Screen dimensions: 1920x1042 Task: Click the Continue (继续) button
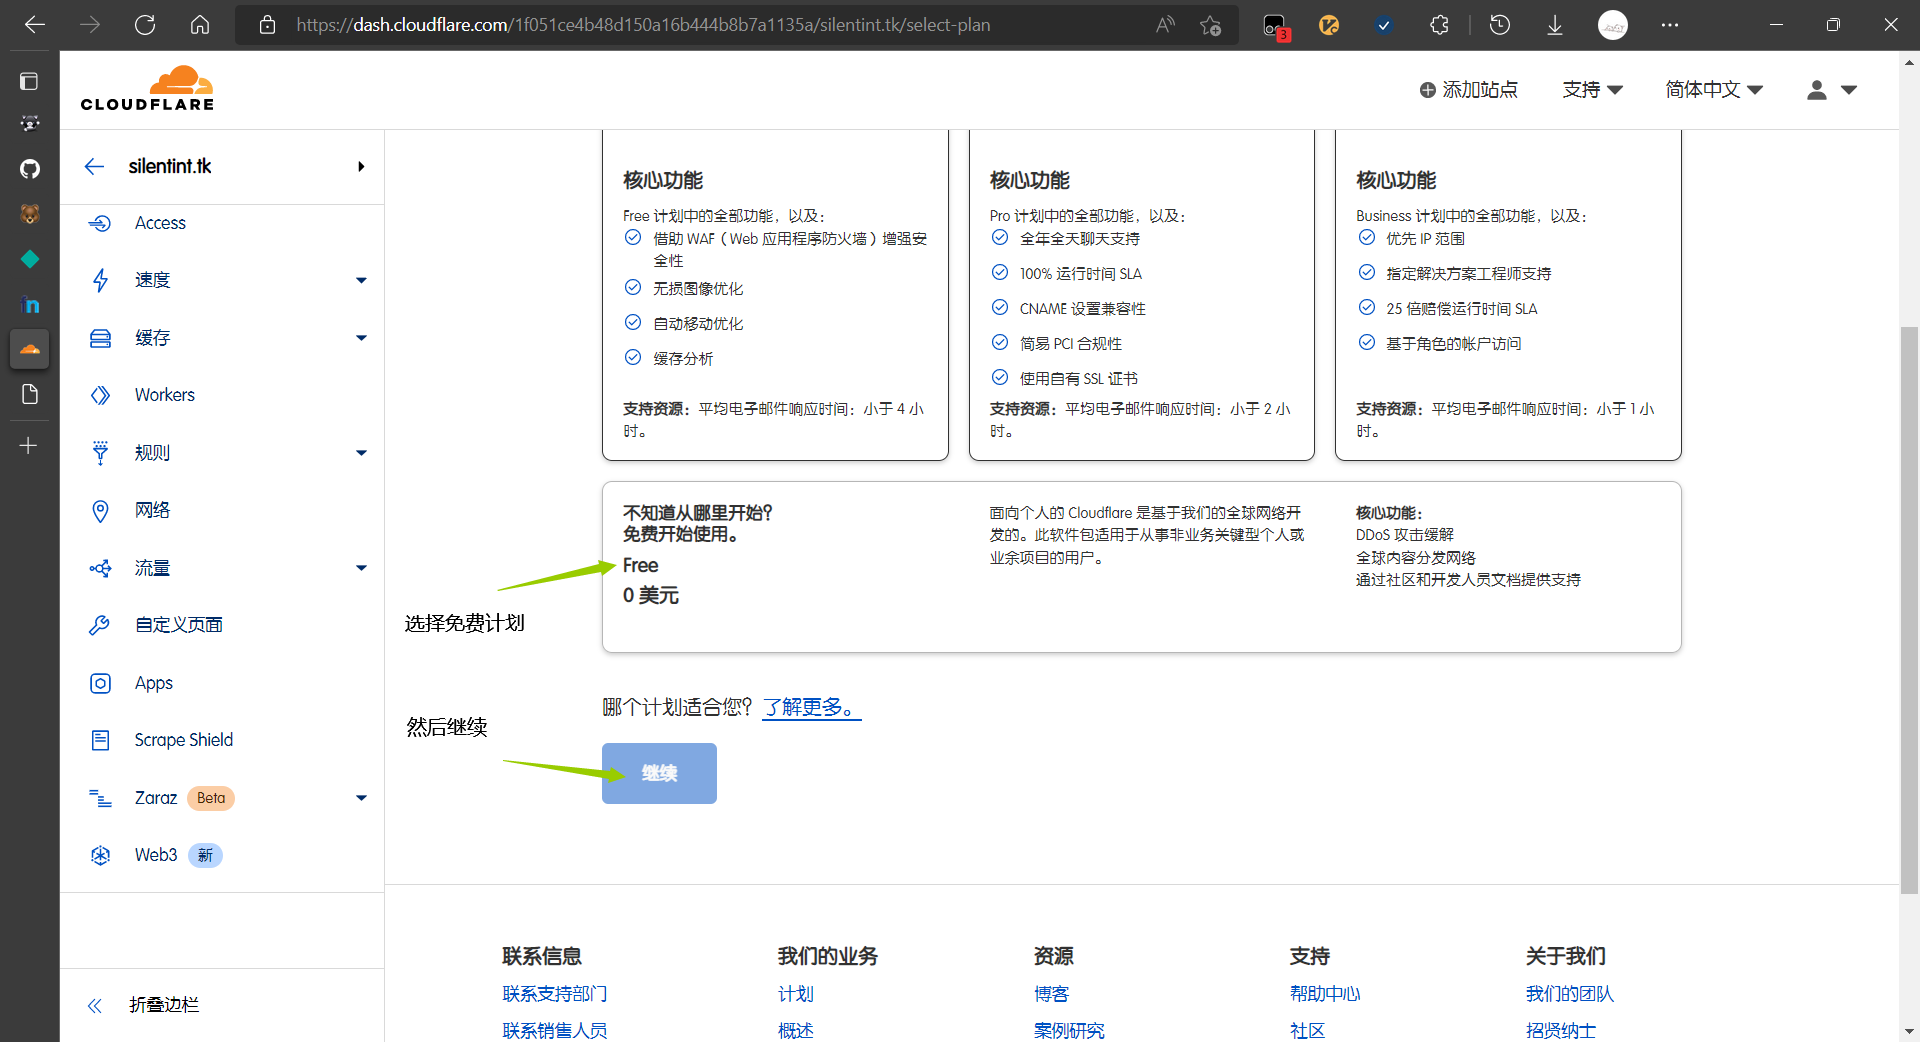click(659, 773)
